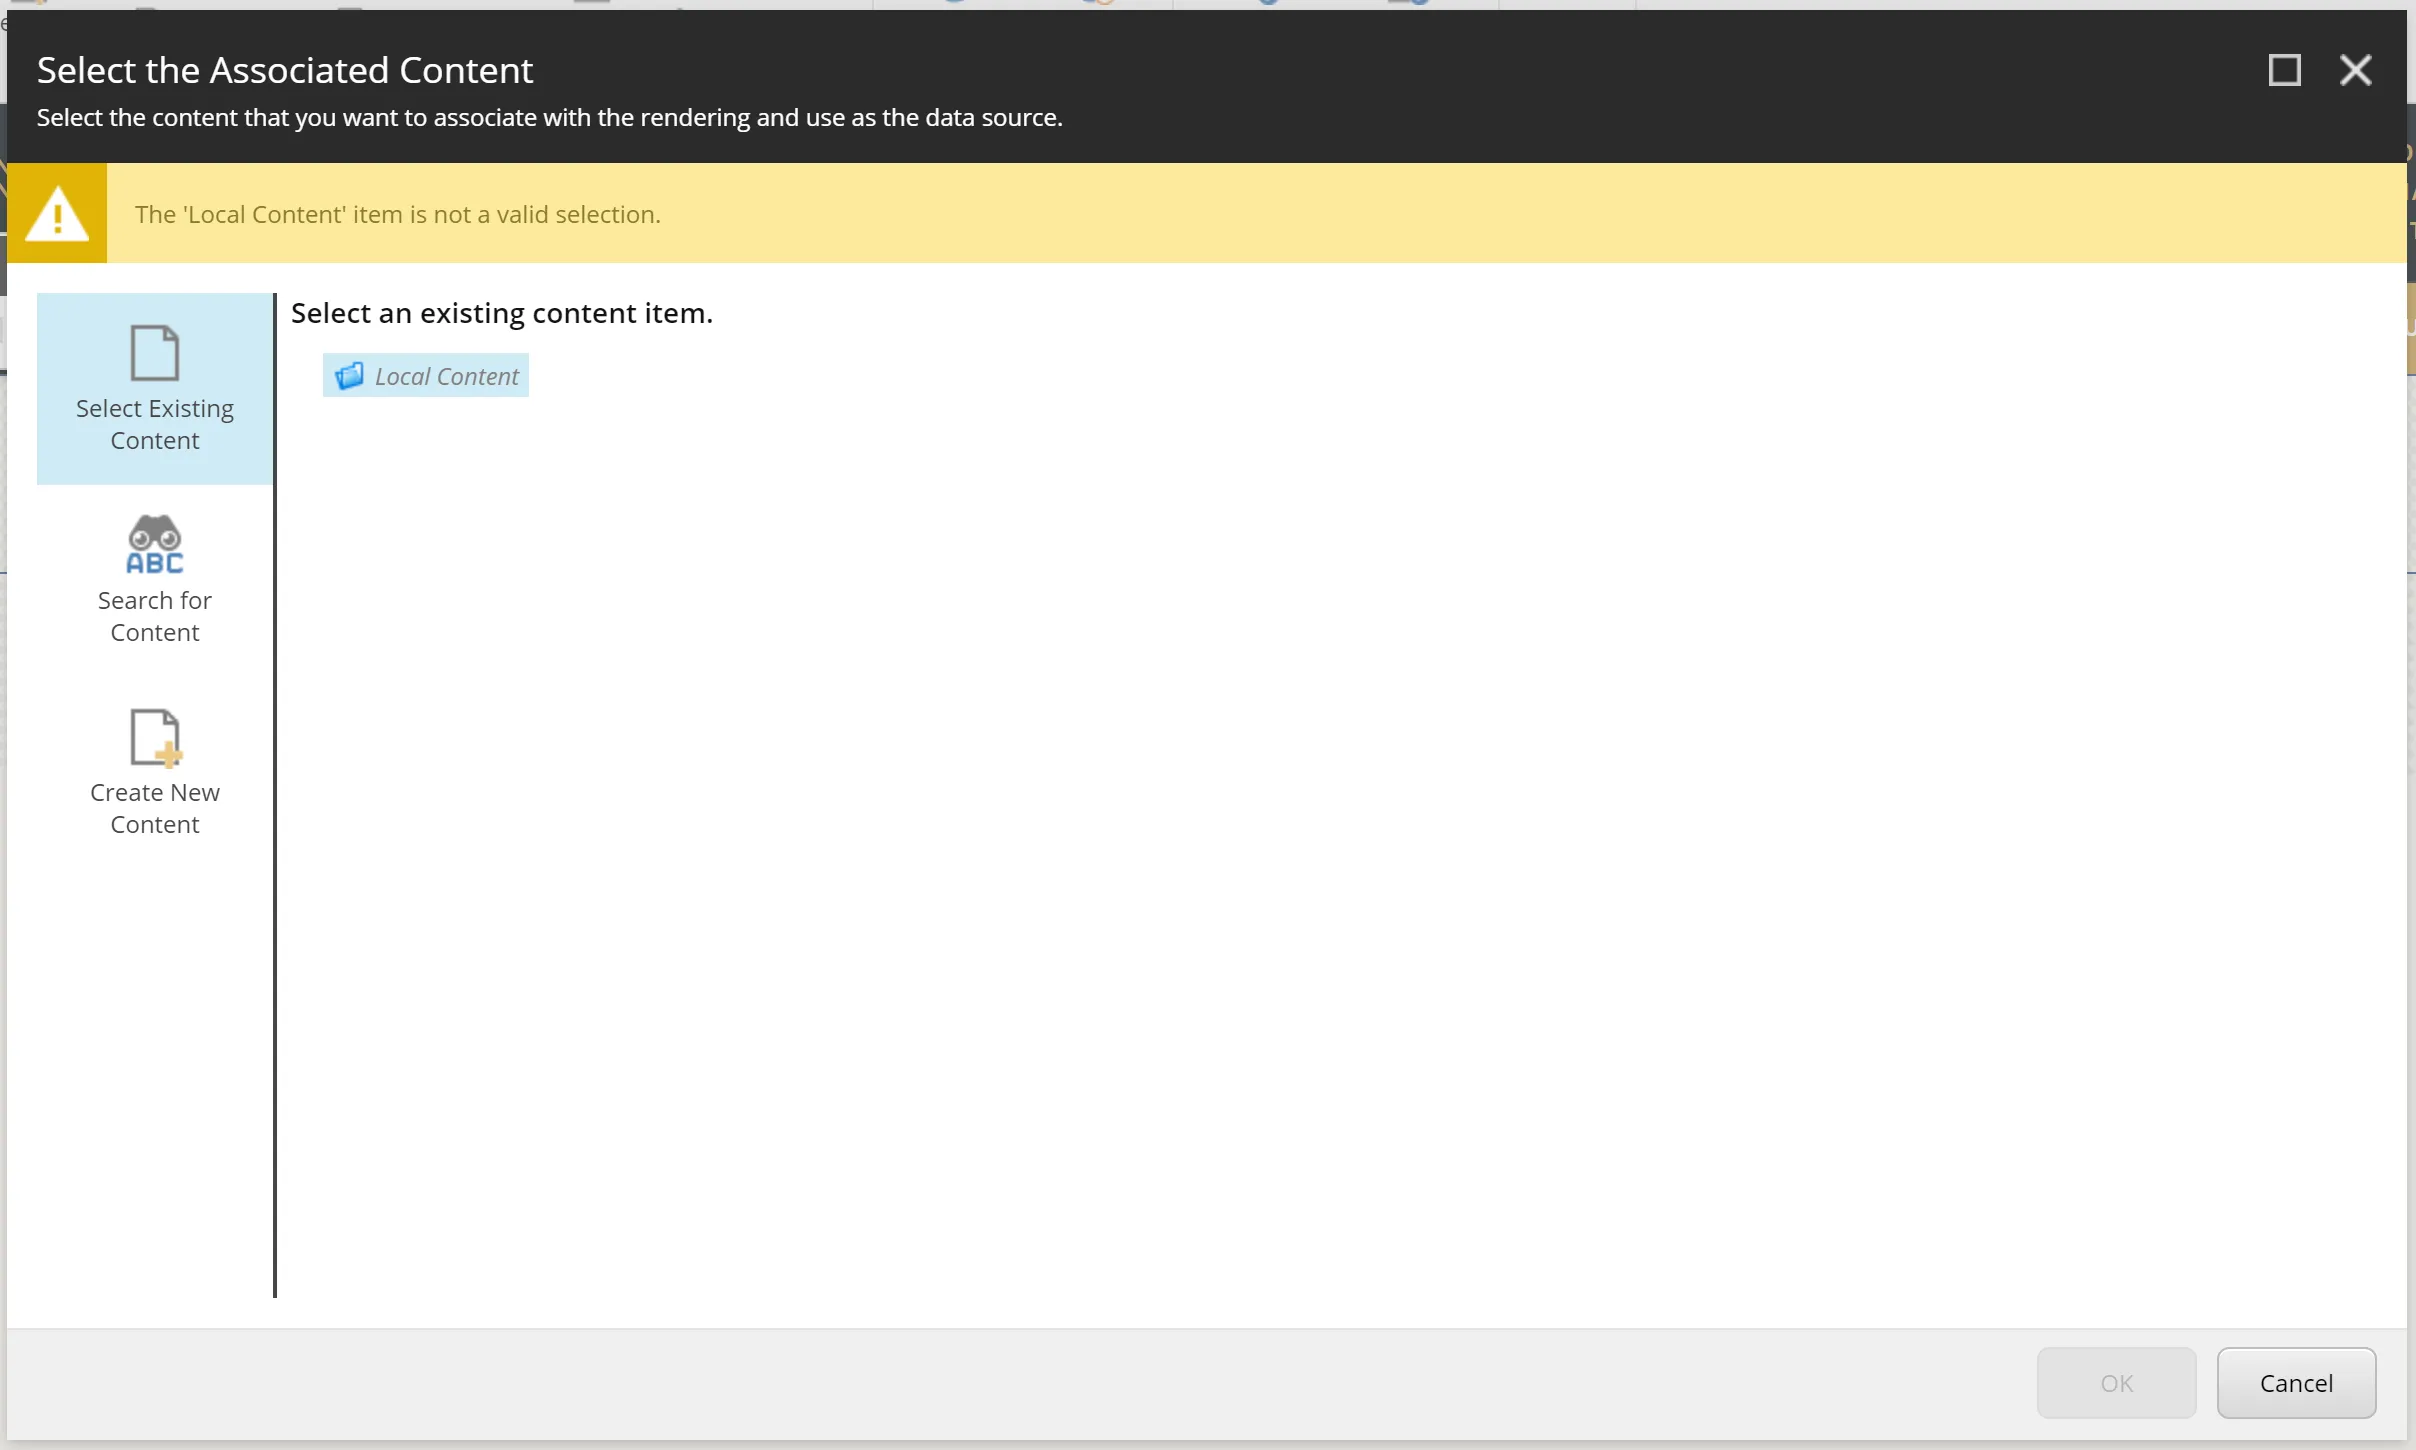
Task: Select the Local Content tree item label
Action: click(446, 377)
